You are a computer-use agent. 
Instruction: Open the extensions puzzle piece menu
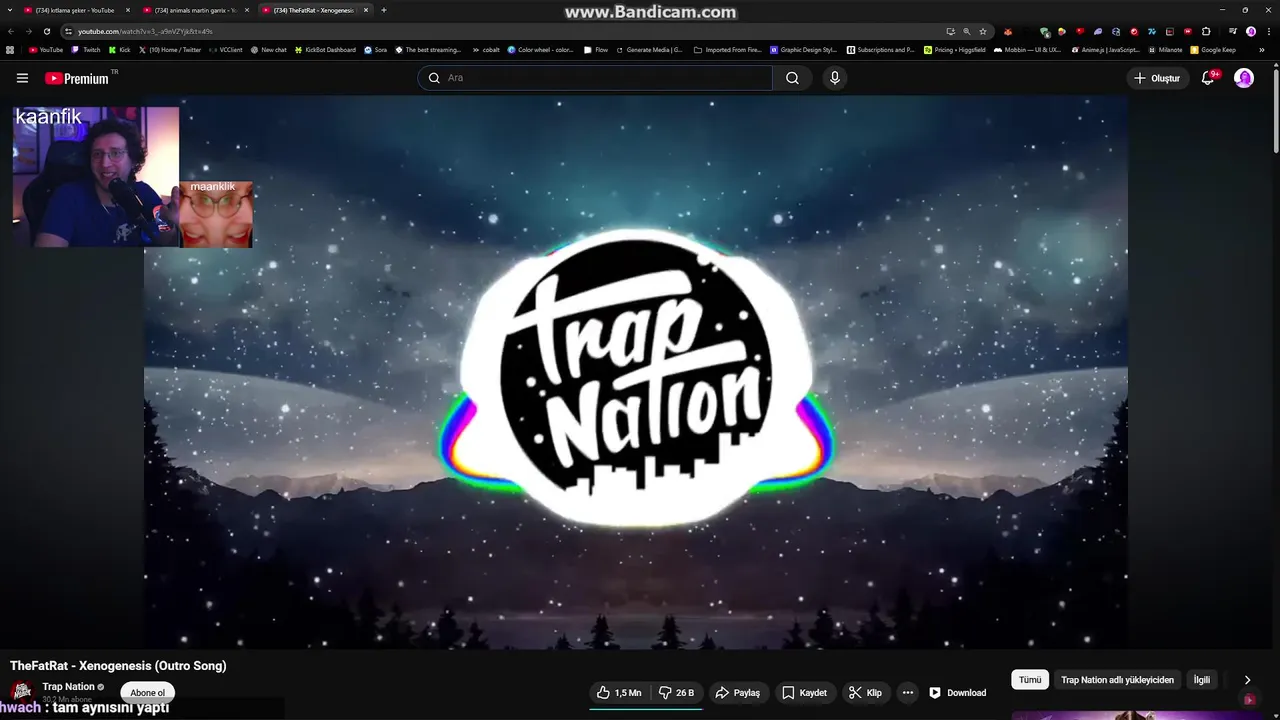[1206, 31]
